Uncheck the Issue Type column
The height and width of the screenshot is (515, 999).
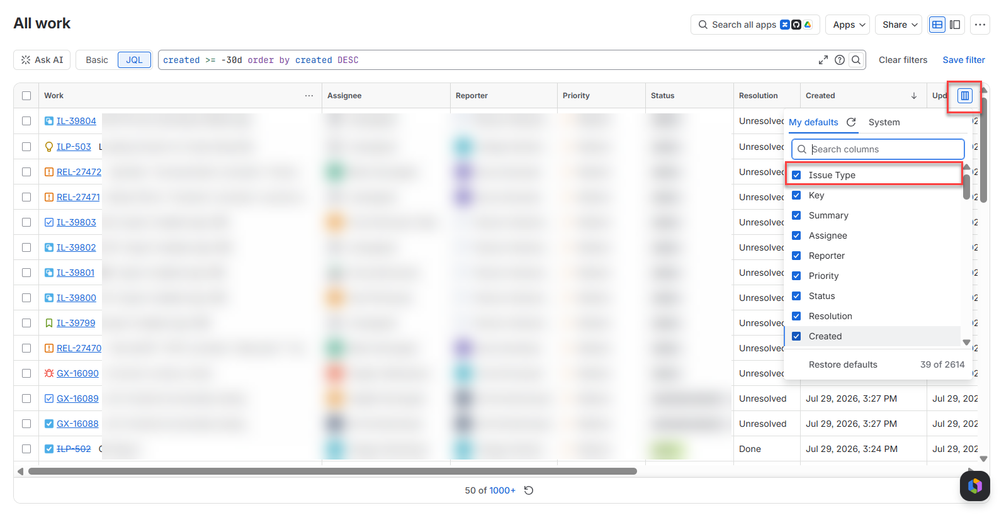click(x=796, y=175)
